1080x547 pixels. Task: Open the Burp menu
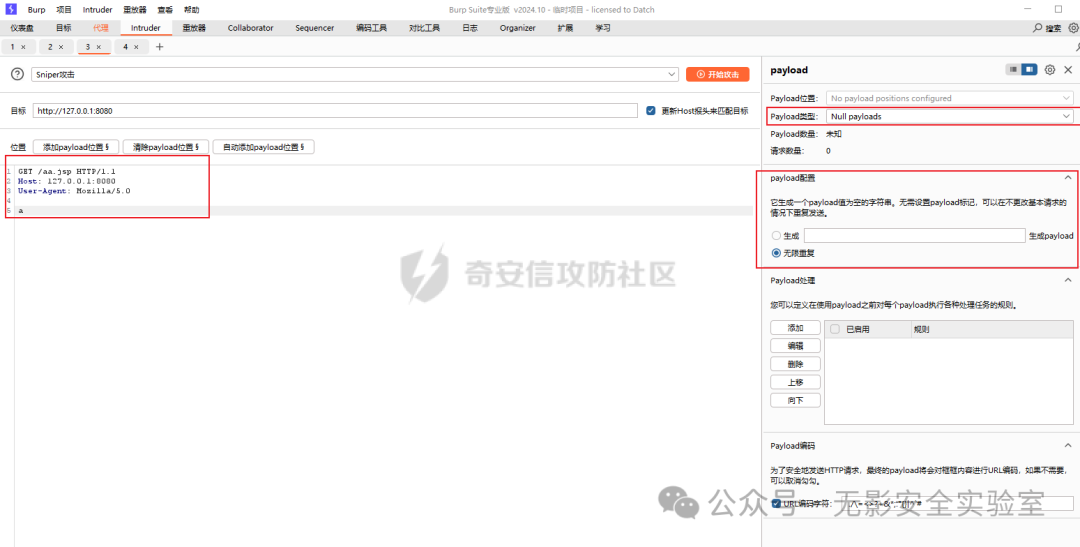(37, 10)
